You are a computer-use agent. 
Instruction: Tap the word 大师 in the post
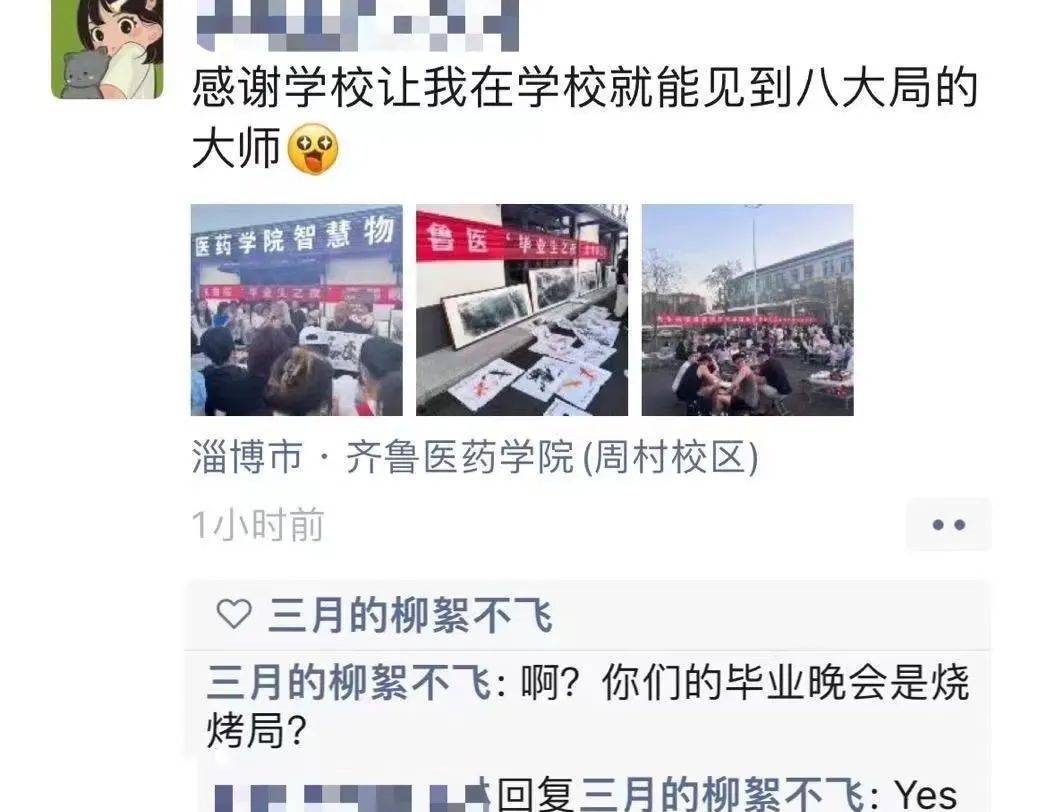point(236,148)
